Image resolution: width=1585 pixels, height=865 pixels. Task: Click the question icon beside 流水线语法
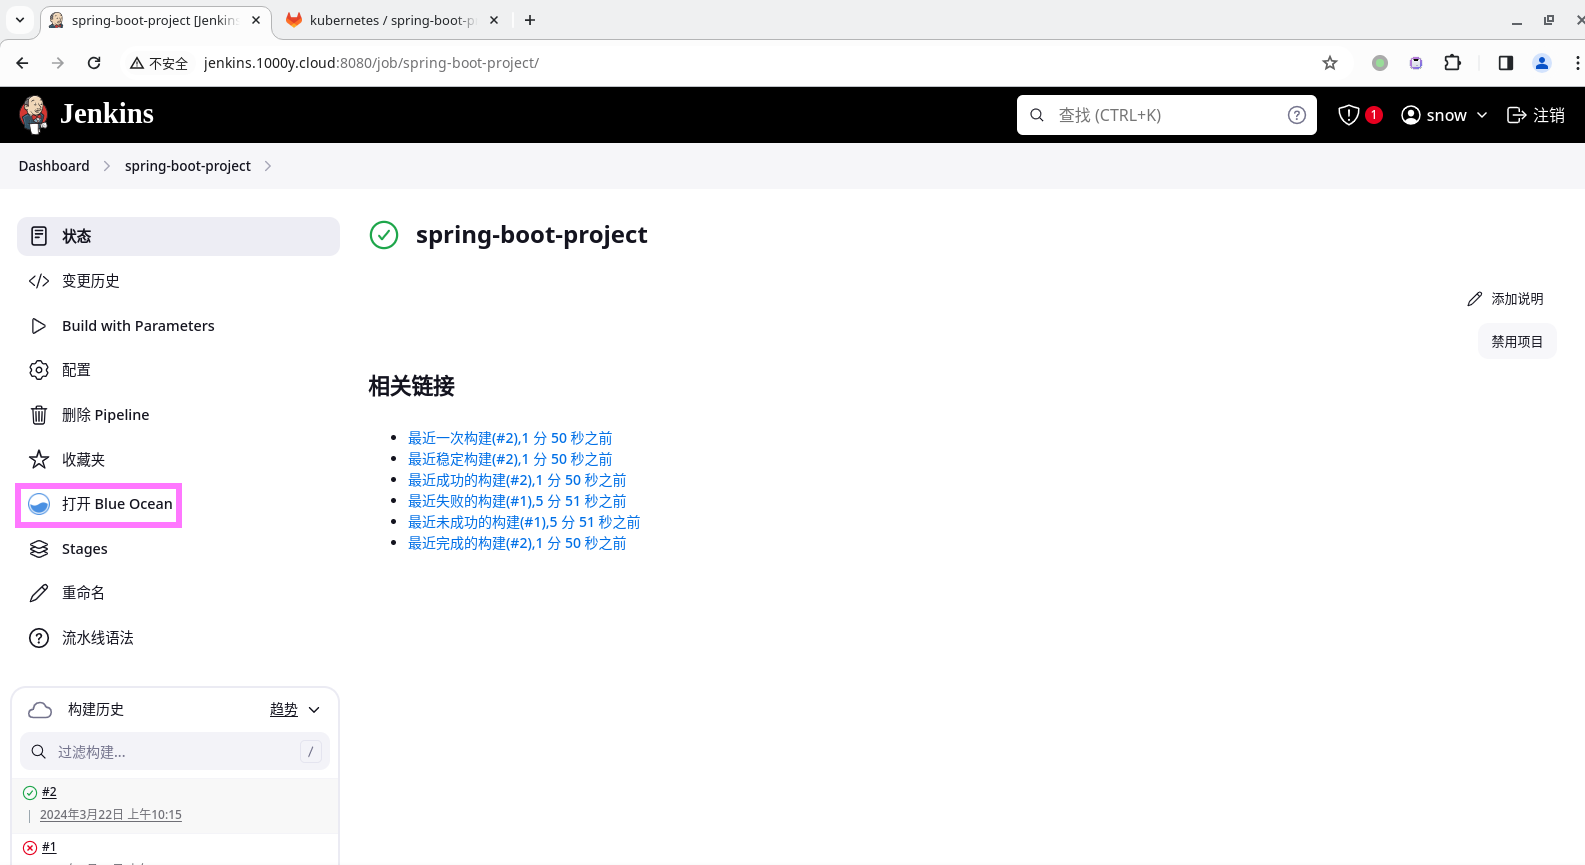tap(39, 638)
